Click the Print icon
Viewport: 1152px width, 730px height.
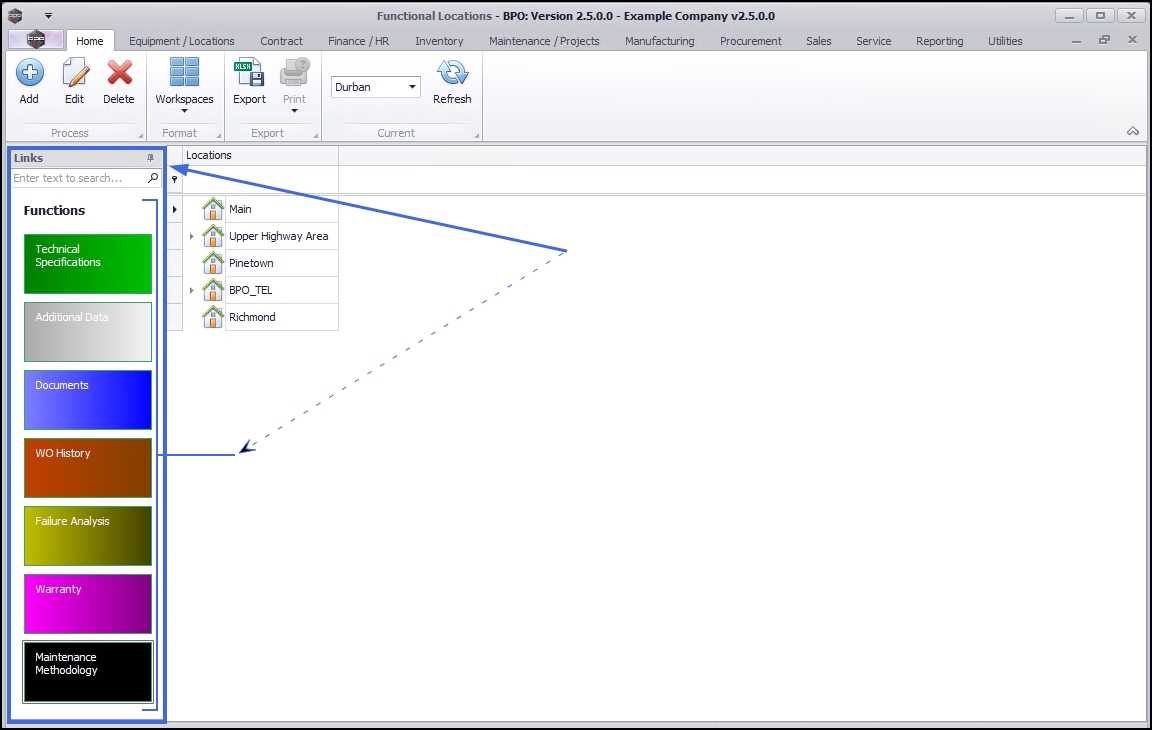pos(295,73)
